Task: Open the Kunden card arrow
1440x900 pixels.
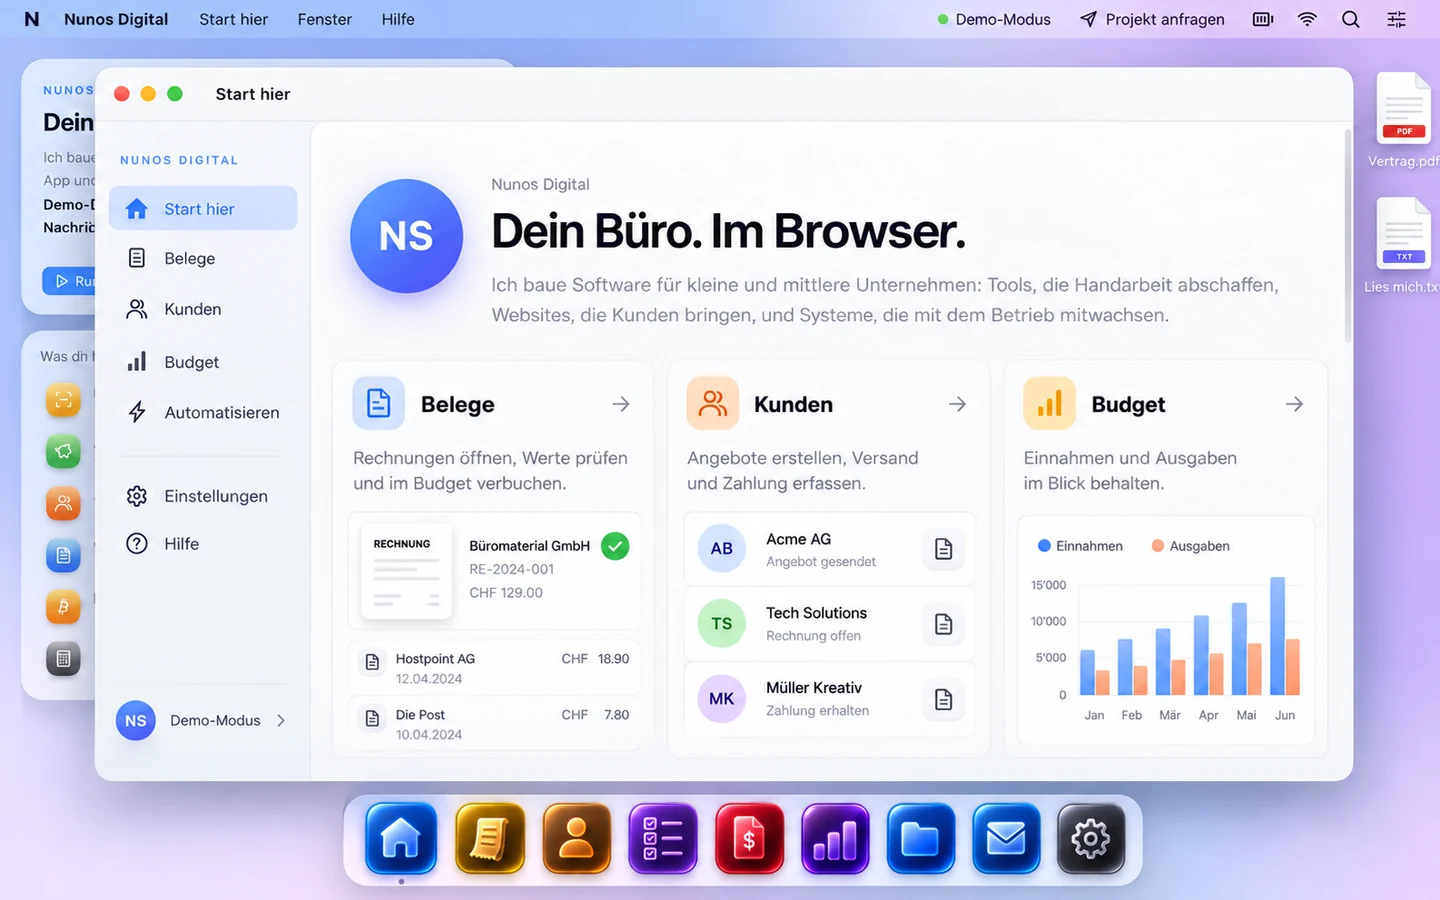Action: point(957,404)
